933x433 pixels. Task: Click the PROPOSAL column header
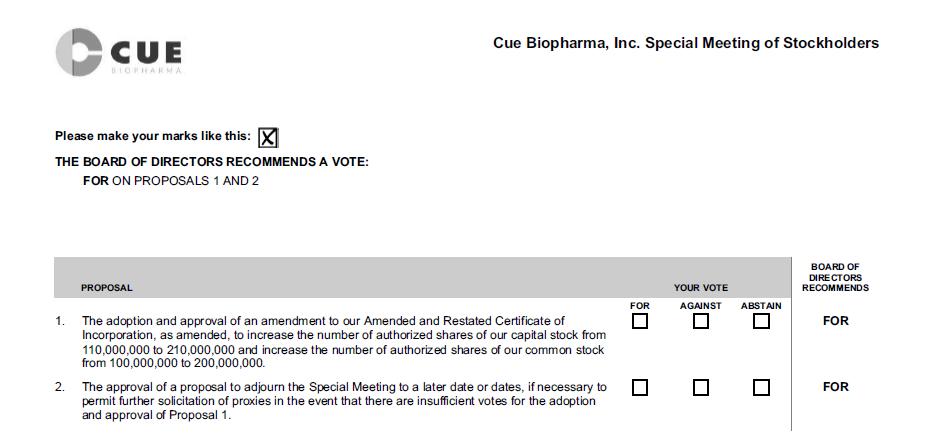(x=107, y=288)
